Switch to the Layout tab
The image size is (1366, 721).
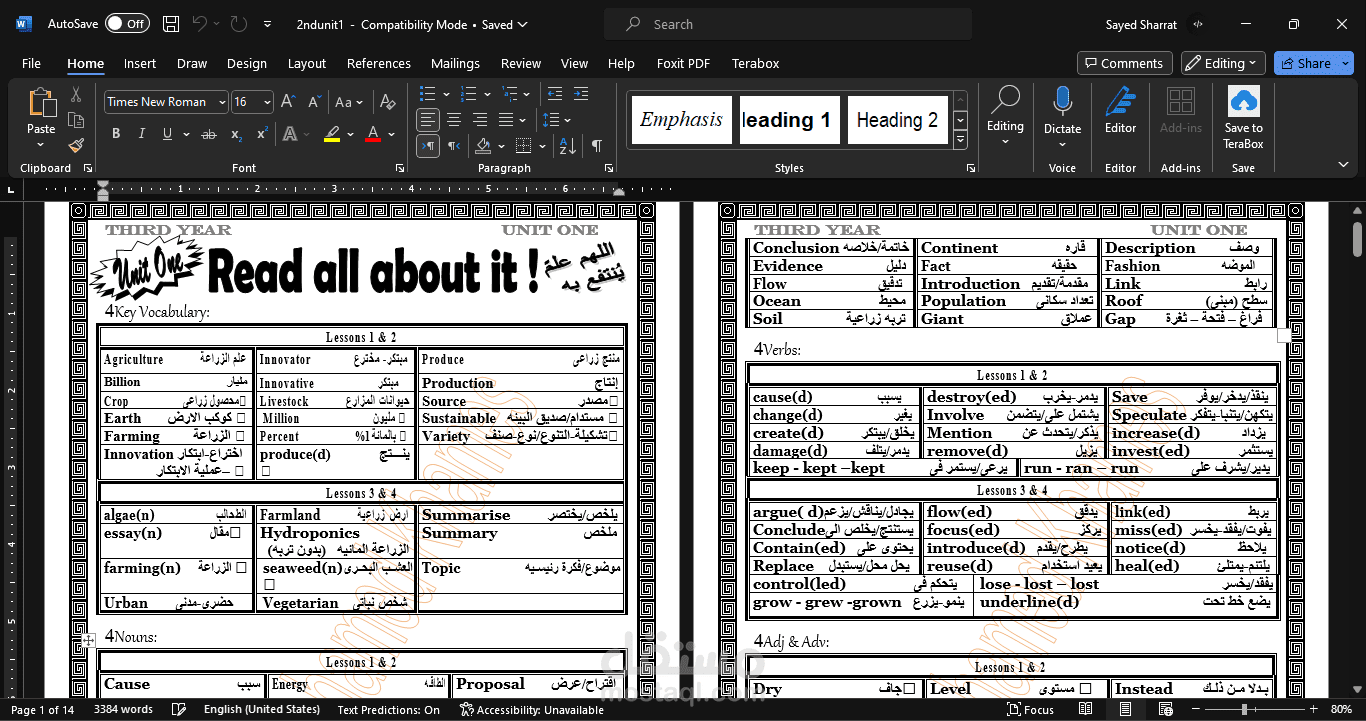tap(307, 63)
